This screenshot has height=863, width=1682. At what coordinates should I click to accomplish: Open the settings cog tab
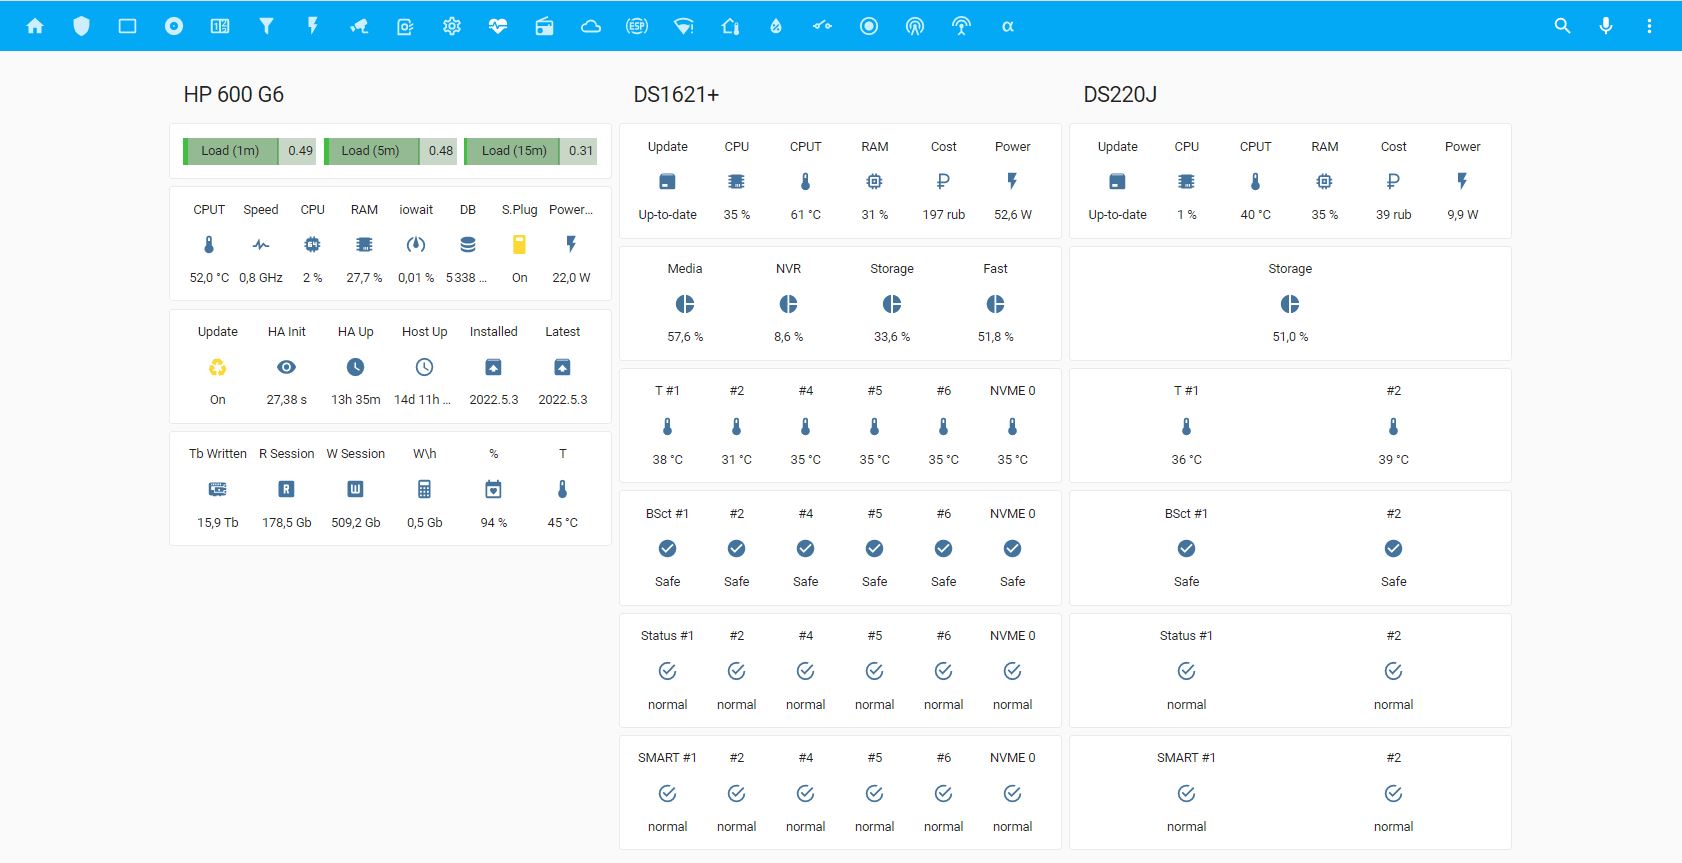pyautogui.click(x=452, y=26)
